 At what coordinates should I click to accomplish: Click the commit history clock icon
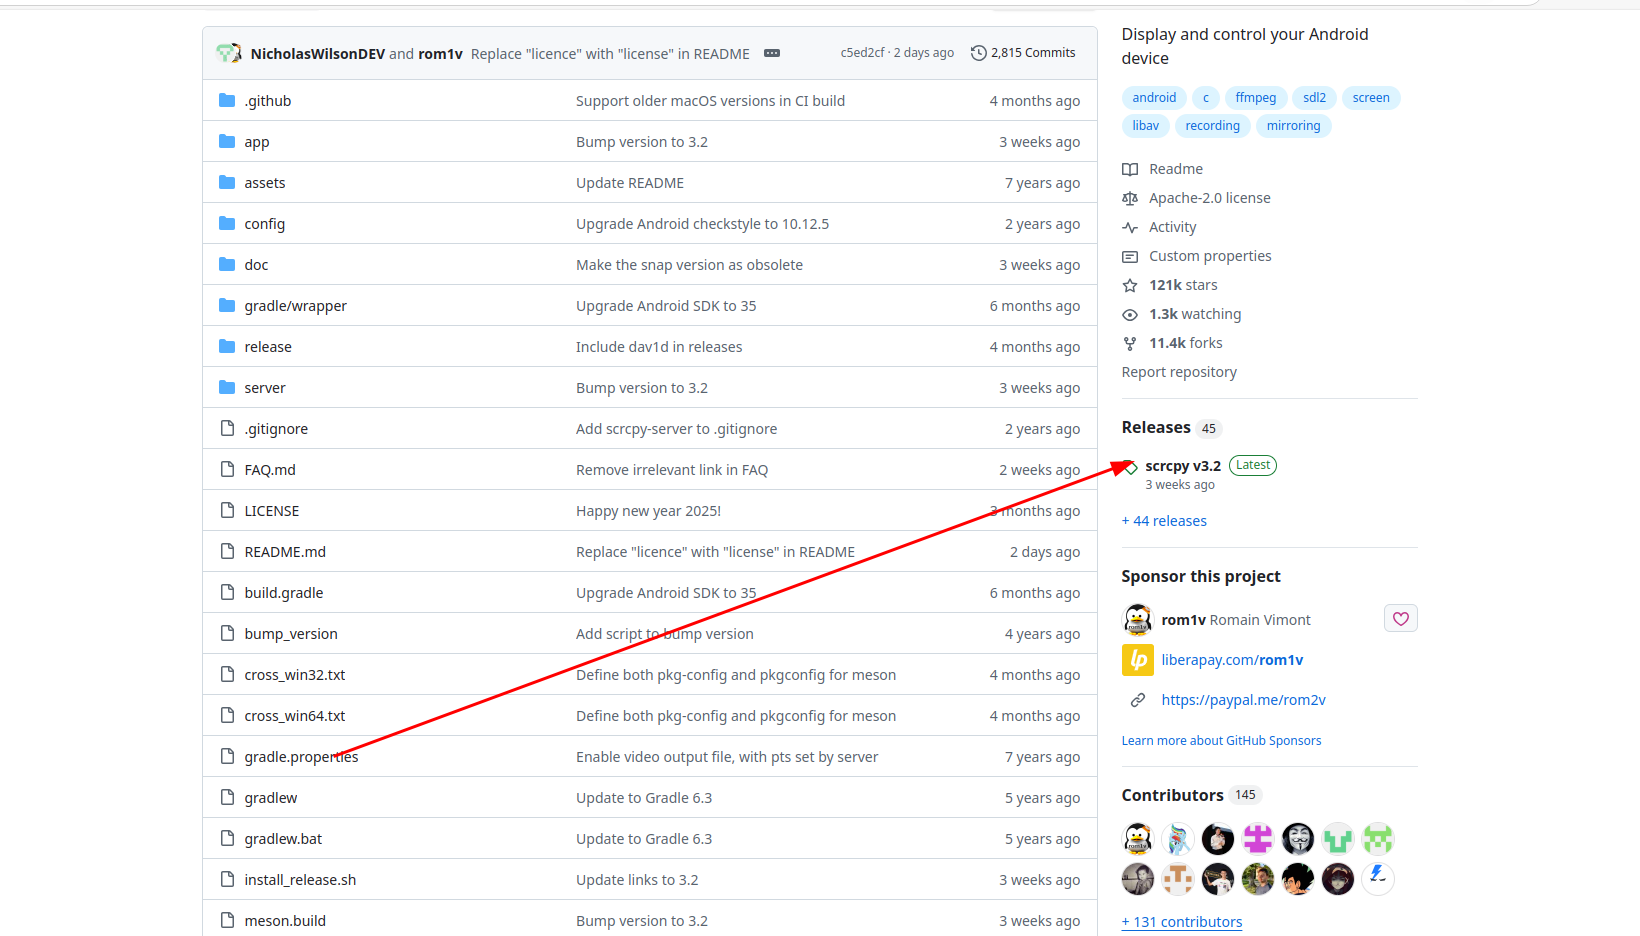click(x=979, y=53)
